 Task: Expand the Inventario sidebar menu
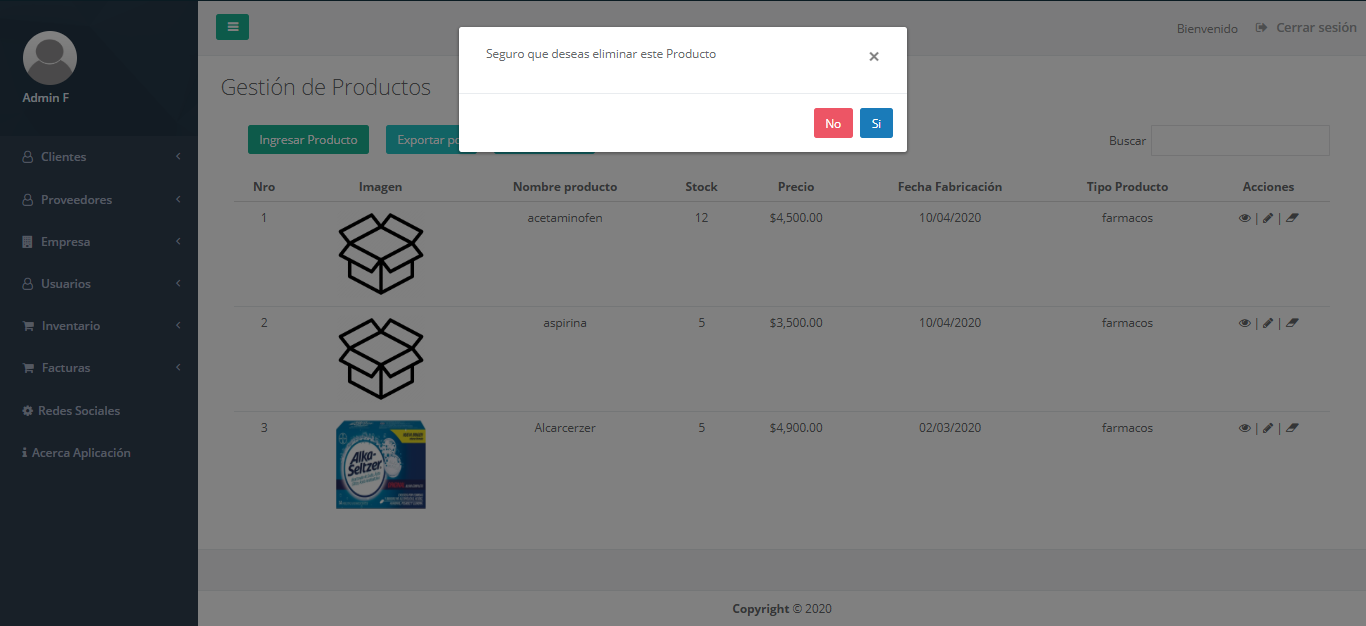(99, 326)
